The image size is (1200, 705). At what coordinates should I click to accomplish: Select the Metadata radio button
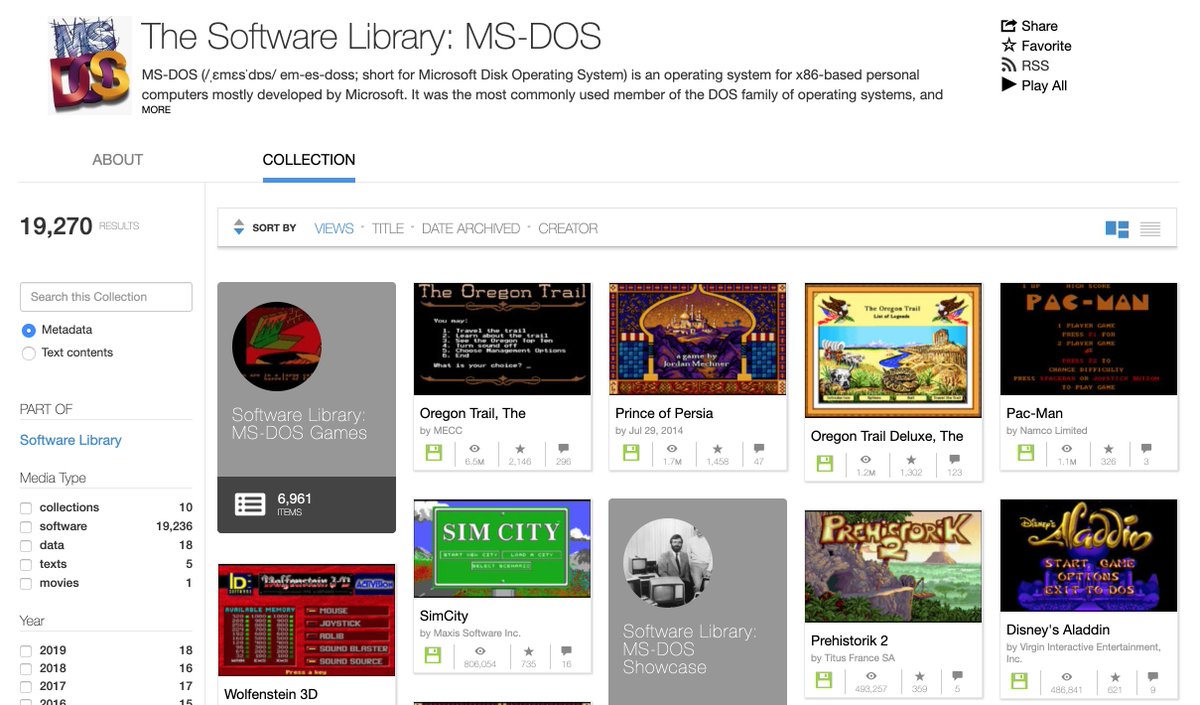28,330
